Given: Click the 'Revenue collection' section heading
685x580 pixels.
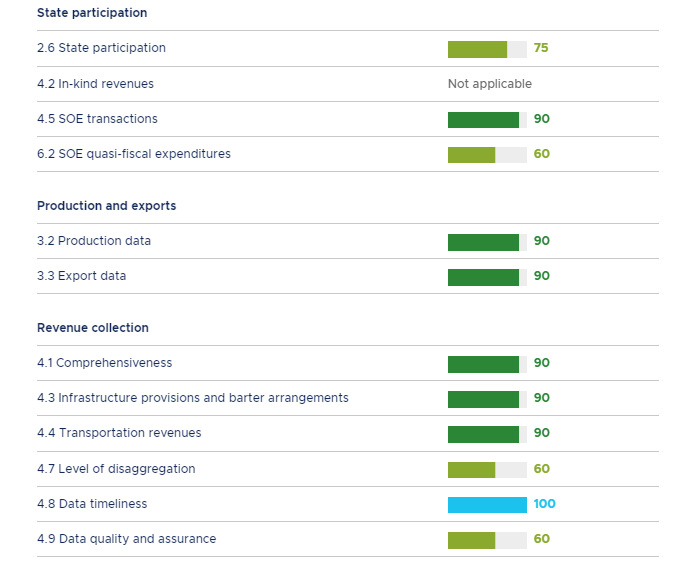Looking at the screenshot, I should 92,328.
